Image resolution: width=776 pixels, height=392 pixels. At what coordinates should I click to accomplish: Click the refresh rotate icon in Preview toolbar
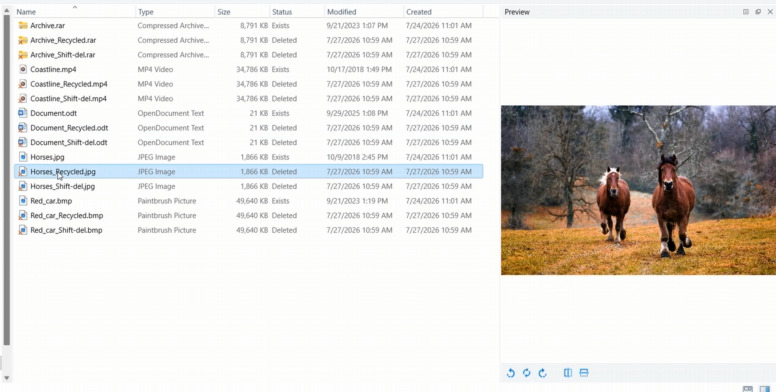(x=527, y=373)
